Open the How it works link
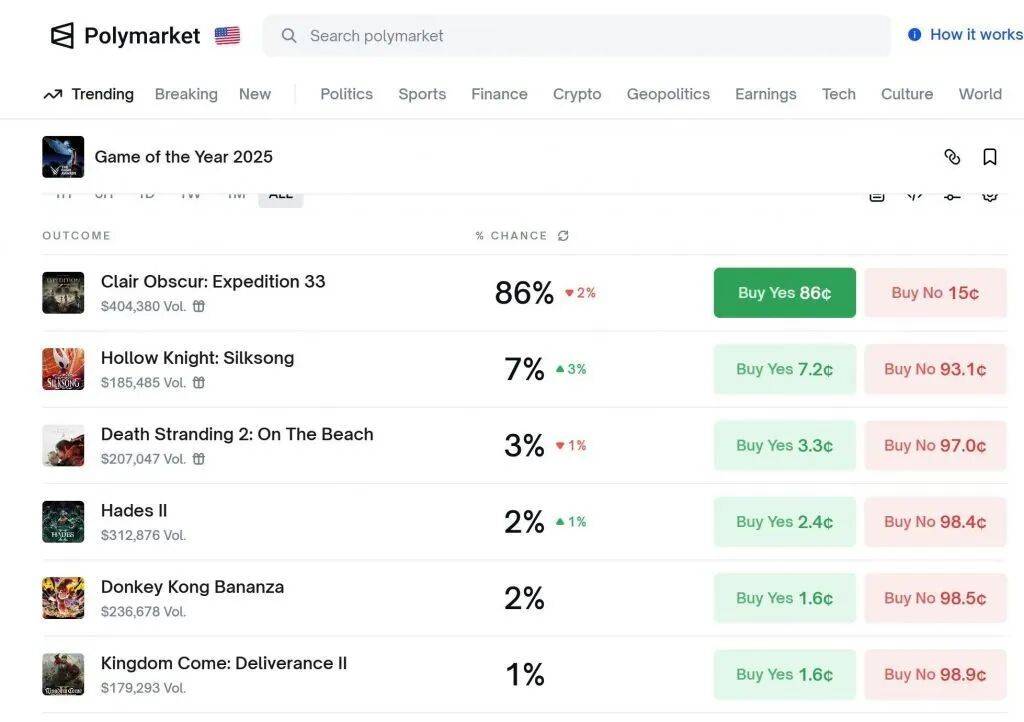This screenshot has height=722, width=1024. [975, 35]
